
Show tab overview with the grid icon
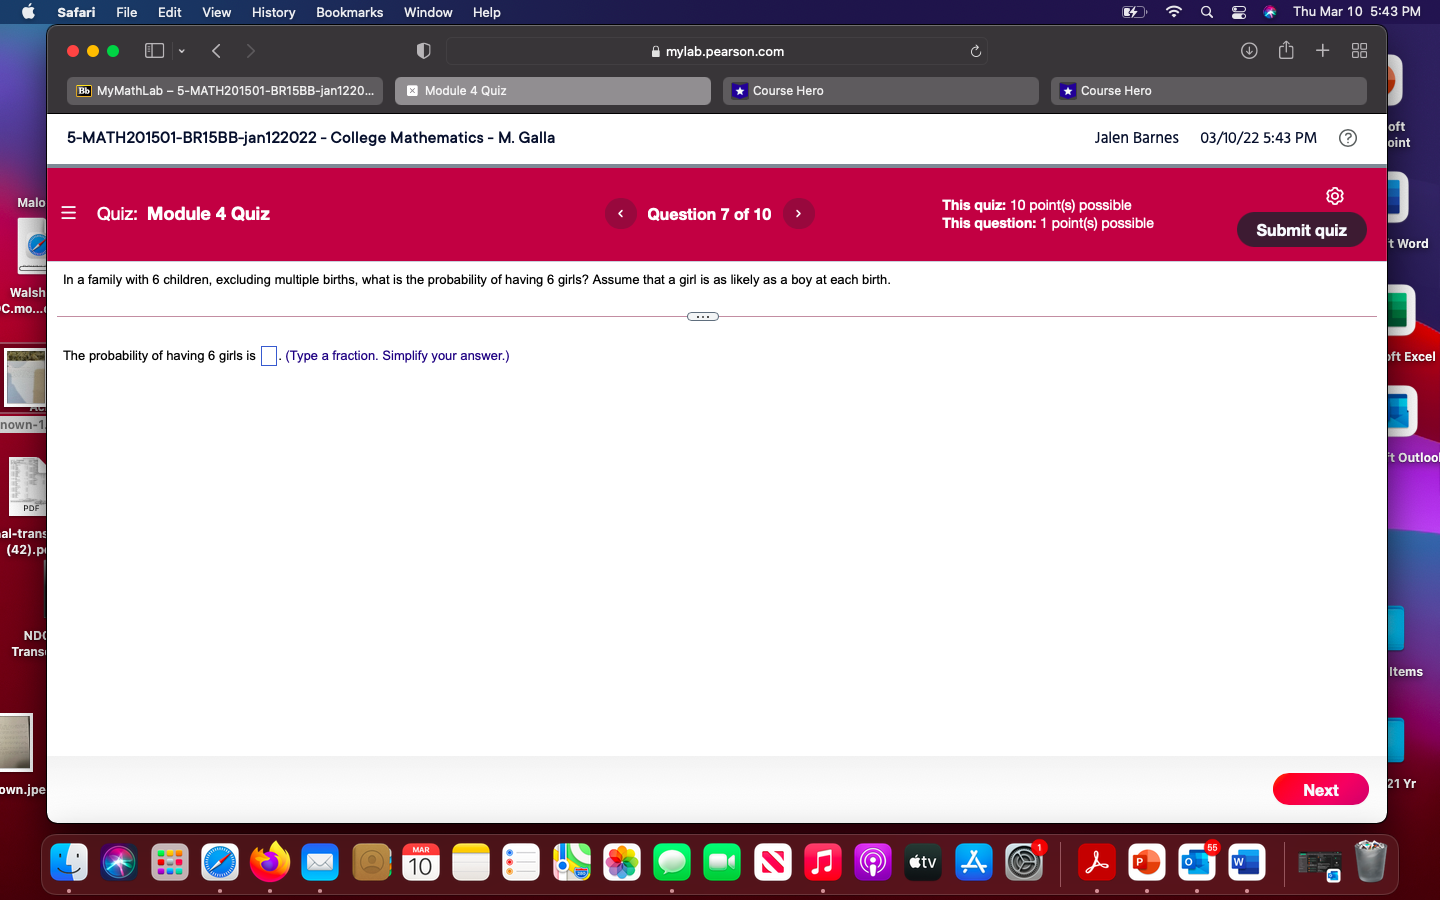pyautogui.click(x=1359, y=50)
